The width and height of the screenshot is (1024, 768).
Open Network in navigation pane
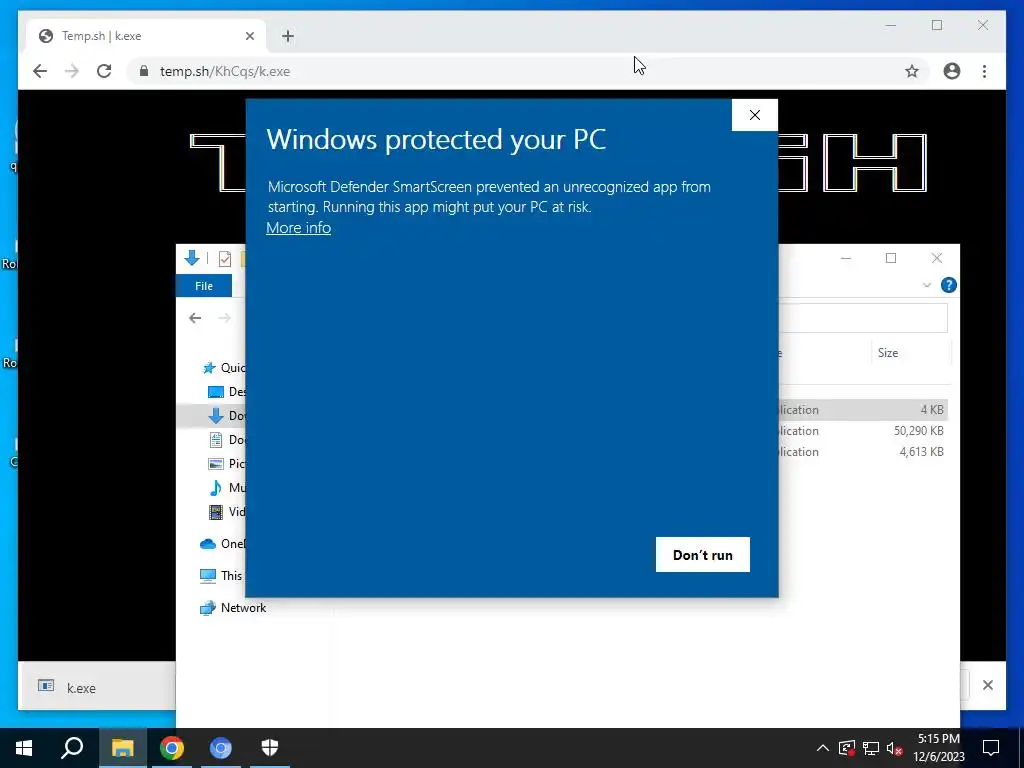[232, 607]
